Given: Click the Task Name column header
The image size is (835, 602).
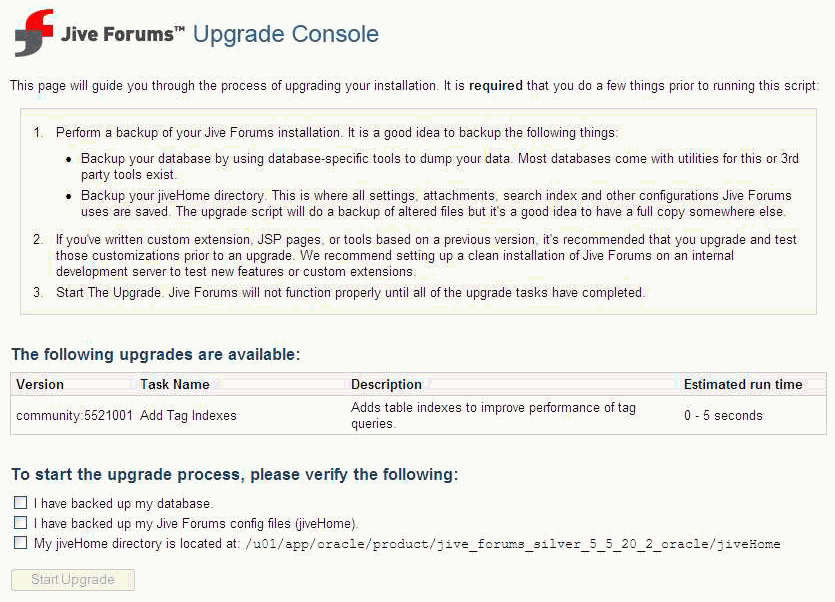Looking at the screenshot, I should tap(173, 384).
